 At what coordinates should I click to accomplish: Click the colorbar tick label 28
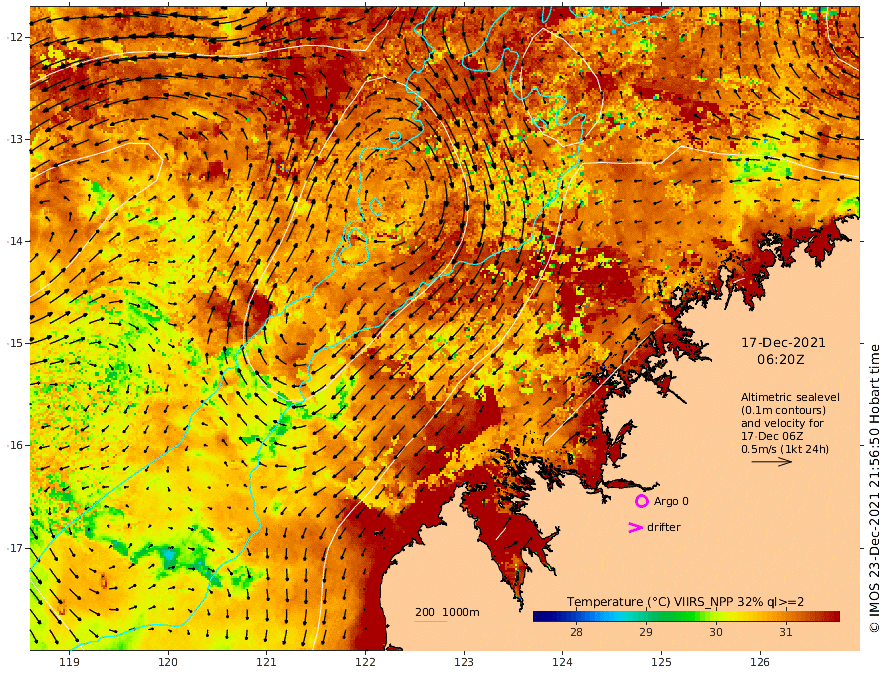click(576, 632)
